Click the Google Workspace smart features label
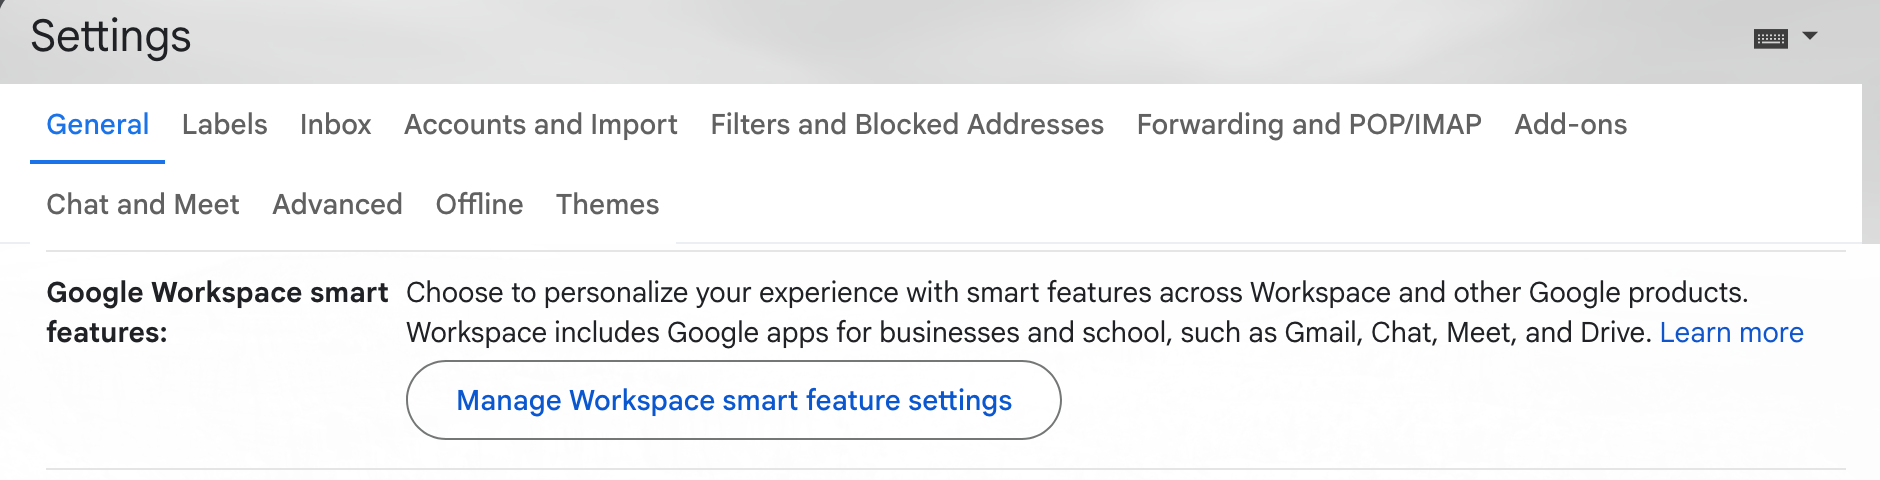This screenshot has width=1880, height=480. coord(217,312)
